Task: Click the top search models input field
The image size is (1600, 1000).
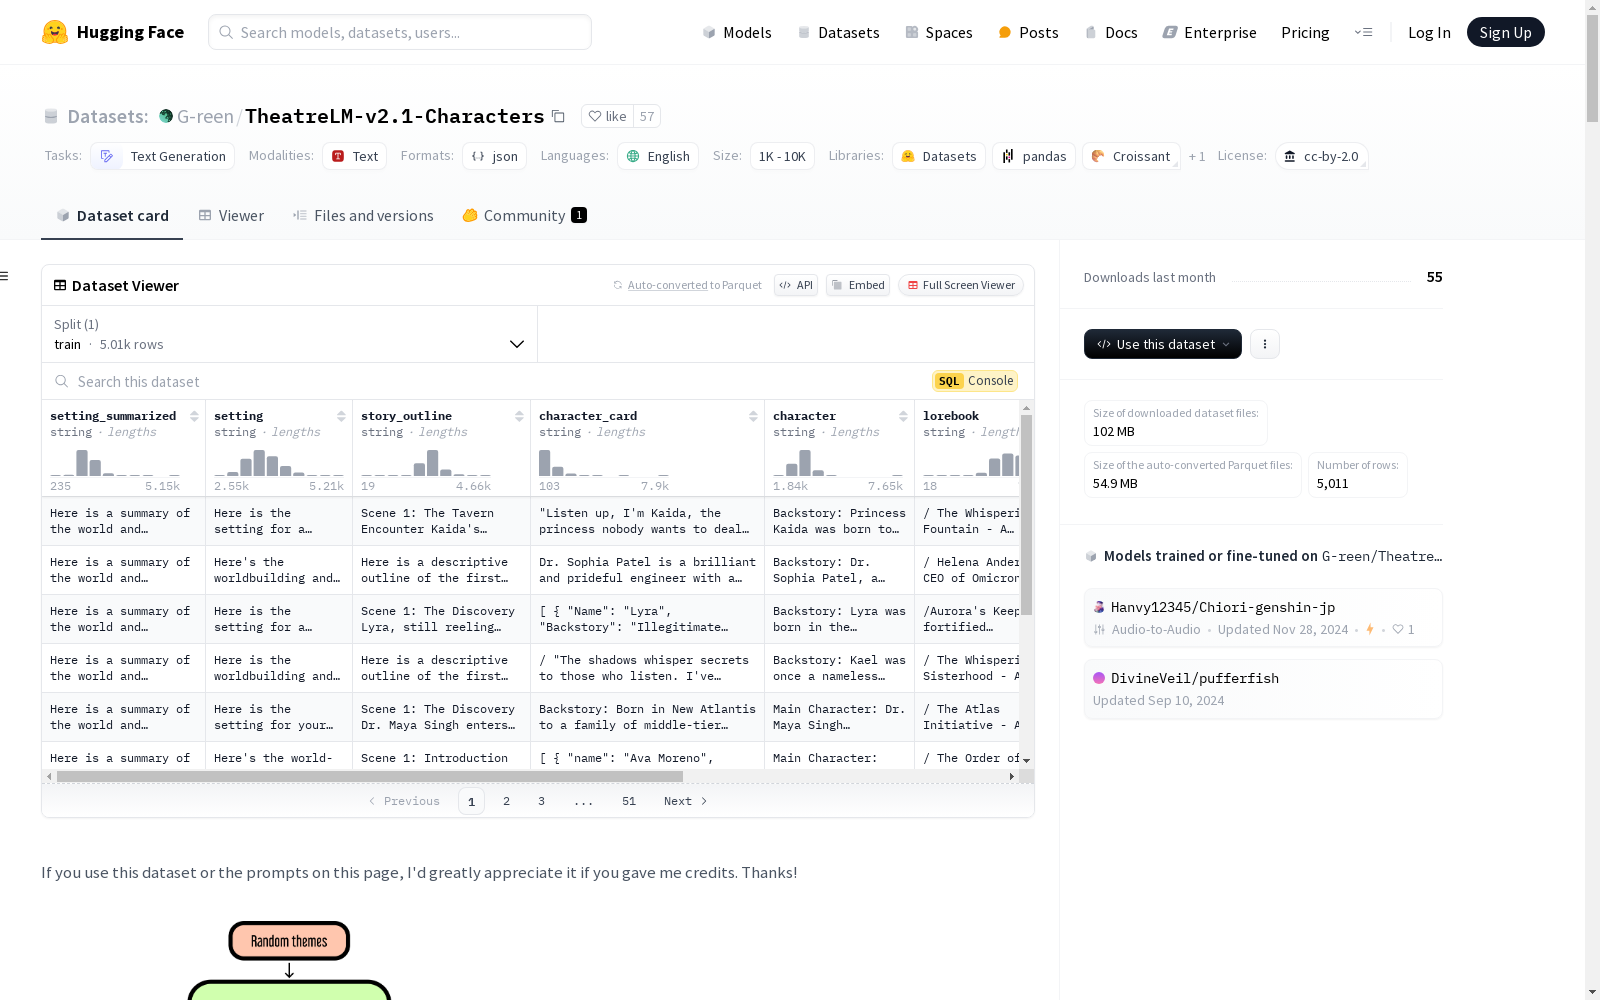Action: pyautogui.click(x=400, y=32)
